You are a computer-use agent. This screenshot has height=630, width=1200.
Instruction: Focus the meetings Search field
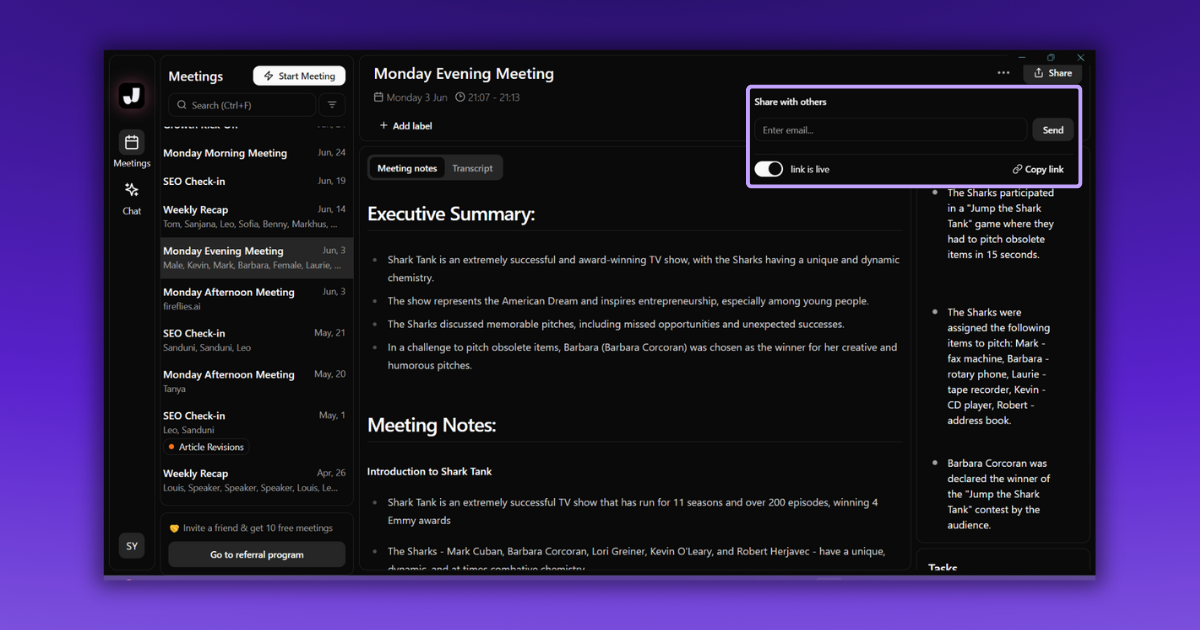click(x=242, y=105)
